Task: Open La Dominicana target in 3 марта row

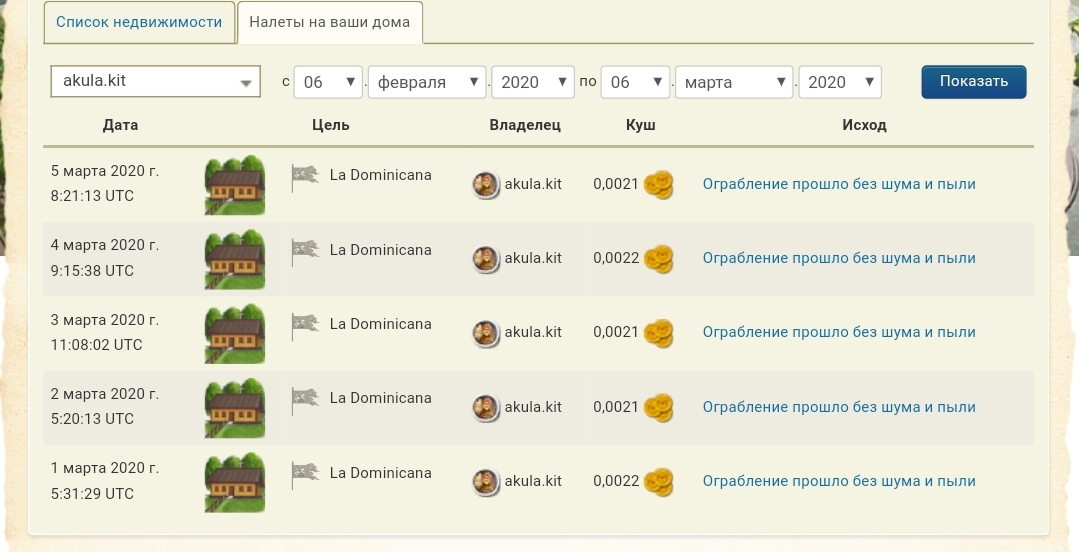Action: click(380, 324)
